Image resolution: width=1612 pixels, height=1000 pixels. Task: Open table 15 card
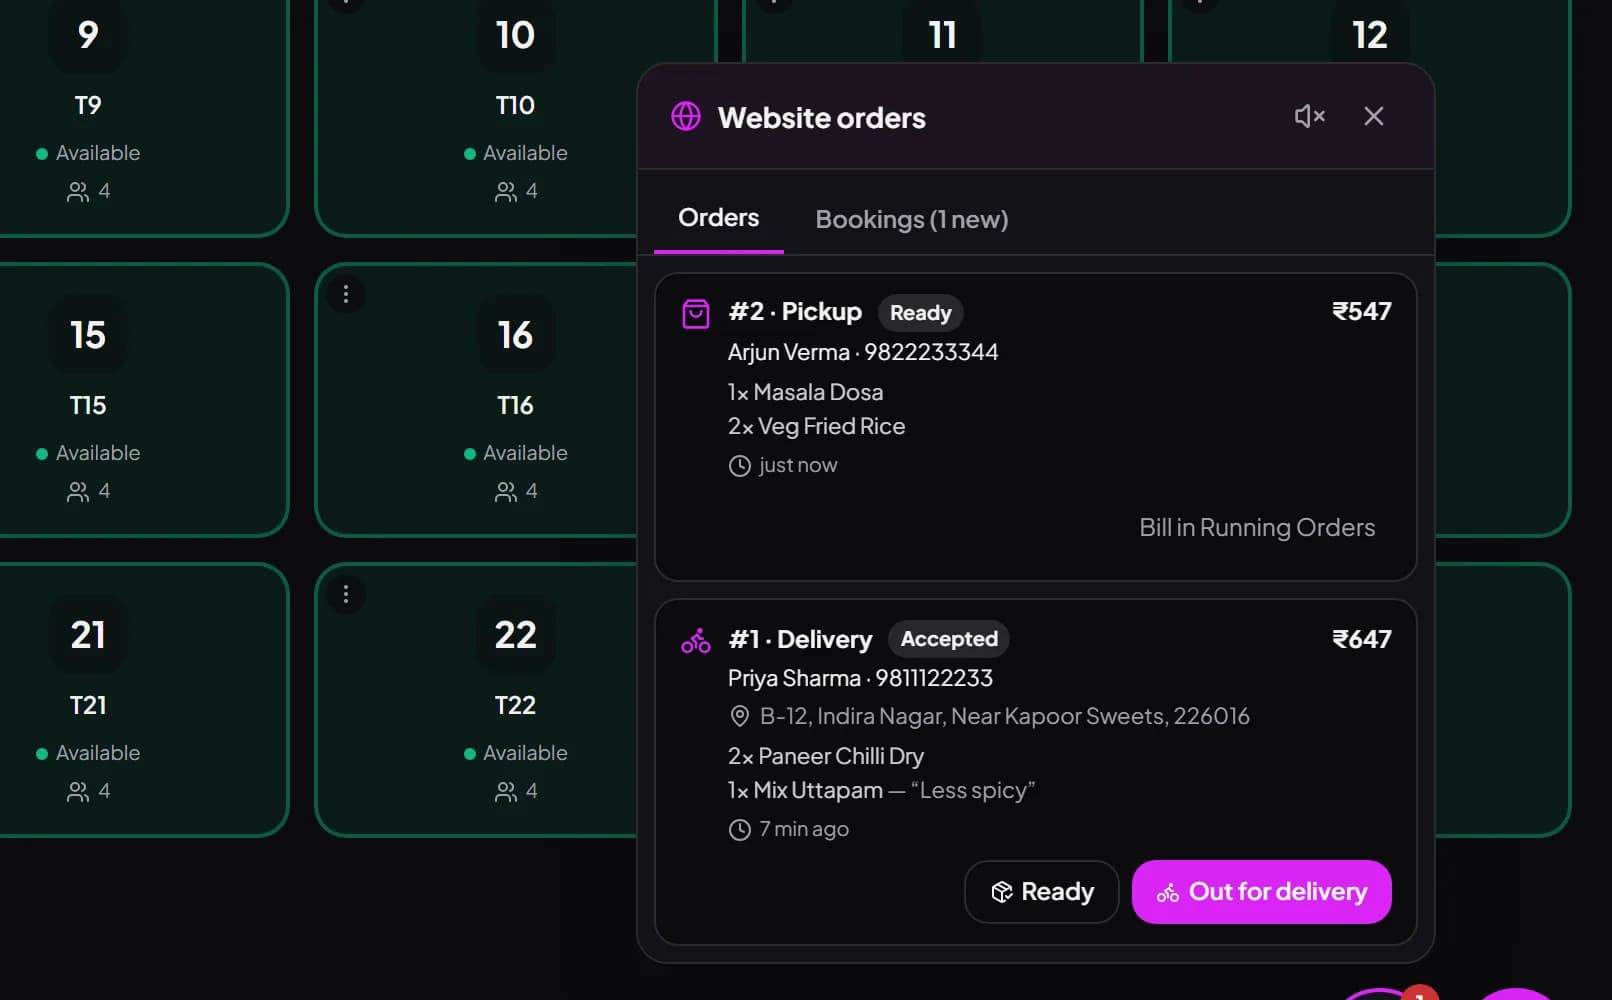point(88,400)
